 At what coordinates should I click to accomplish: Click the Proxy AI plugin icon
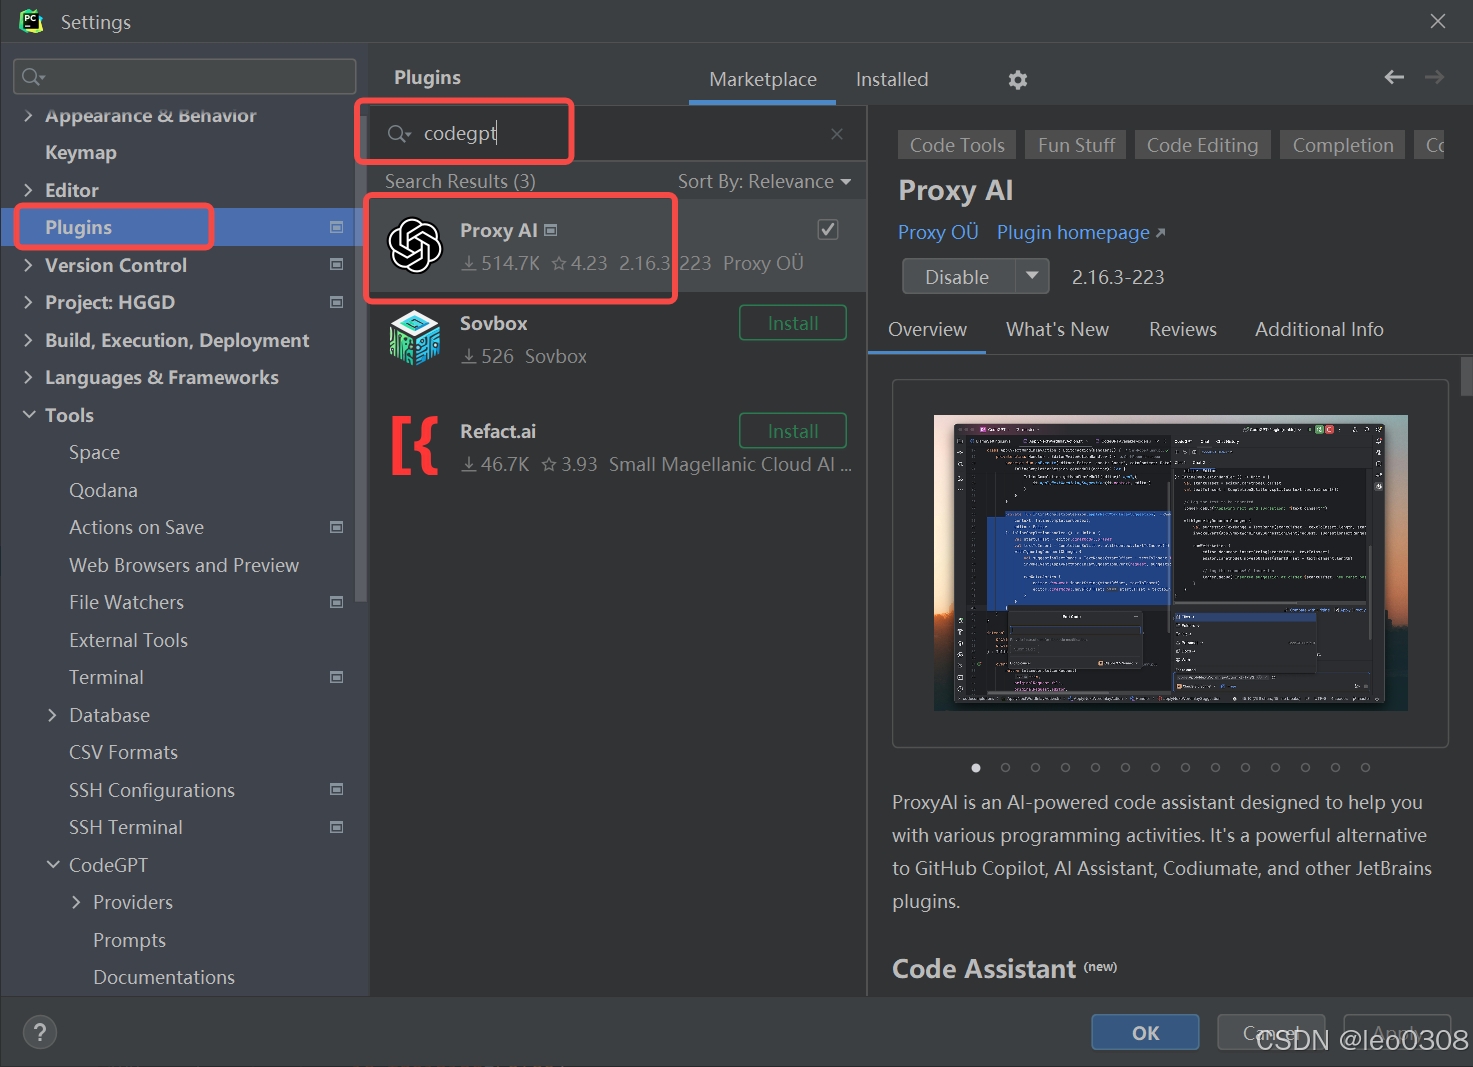click(x=415, y=245)
